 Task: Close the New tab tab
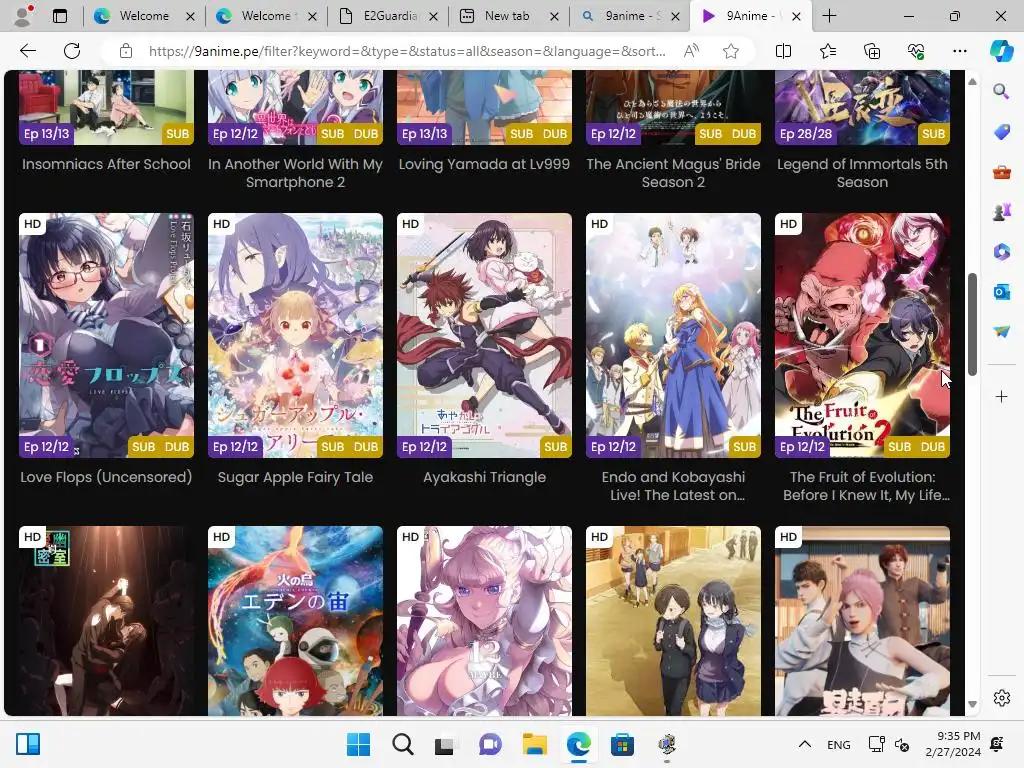point(554,16)
